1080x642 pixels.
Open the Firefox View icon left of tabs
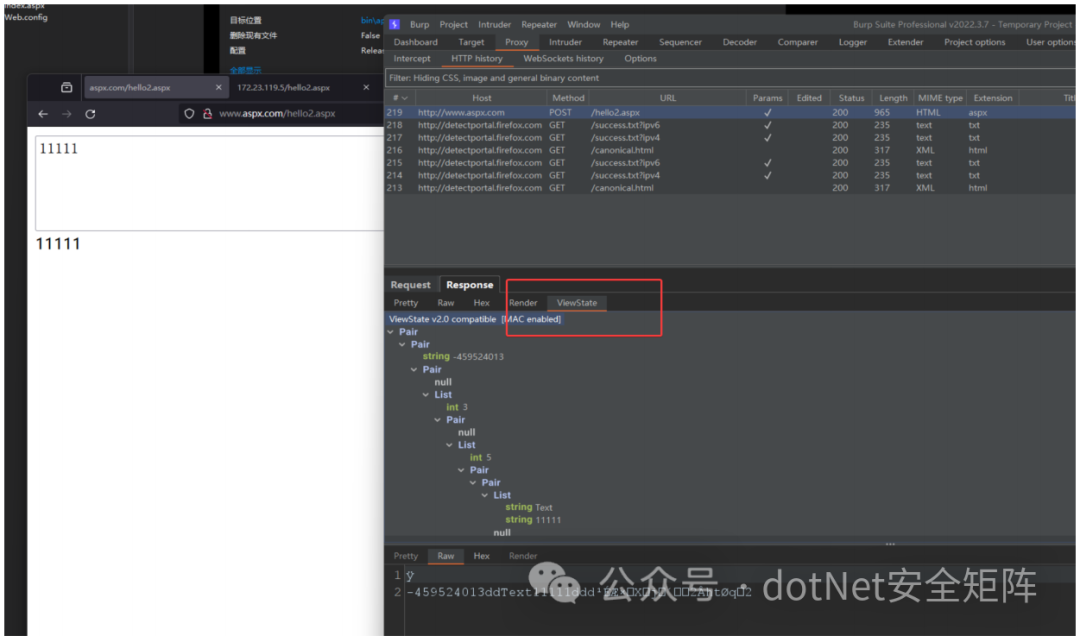pos(66,87)
